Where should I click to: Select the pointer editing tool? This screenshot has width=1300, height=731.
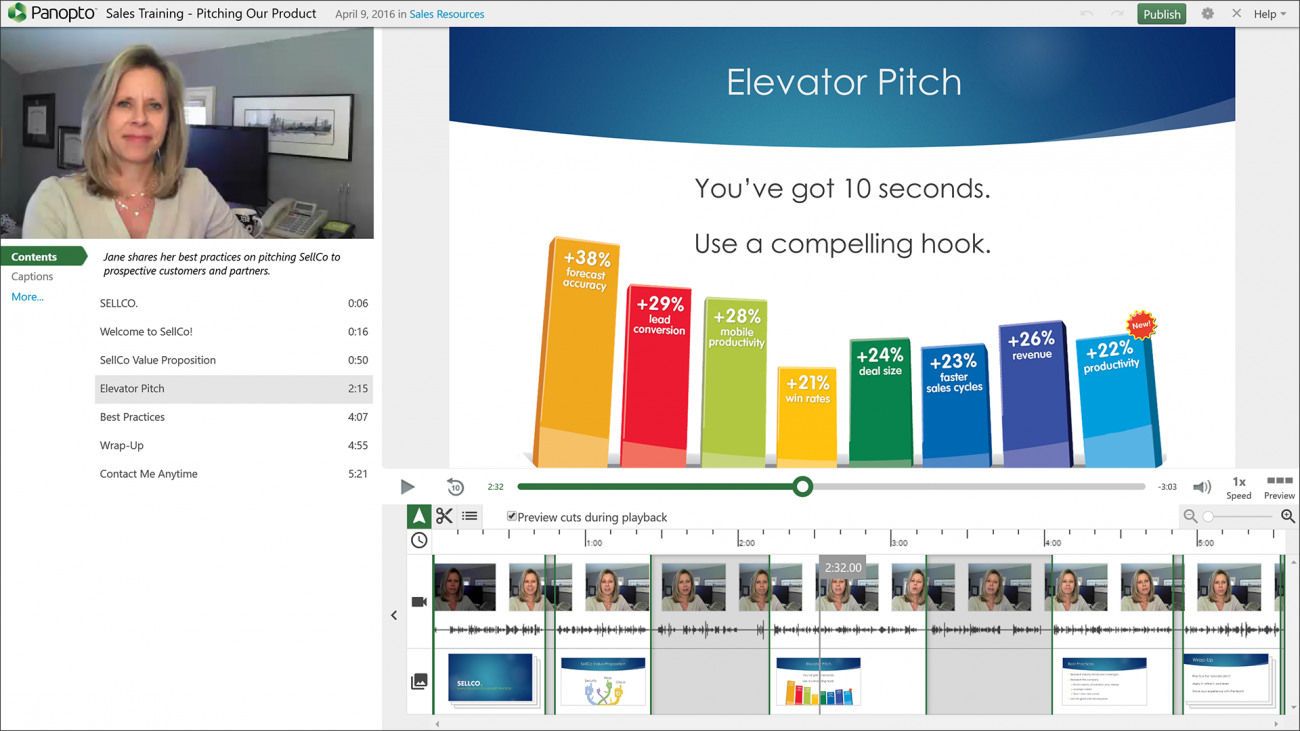pos(418,516)
